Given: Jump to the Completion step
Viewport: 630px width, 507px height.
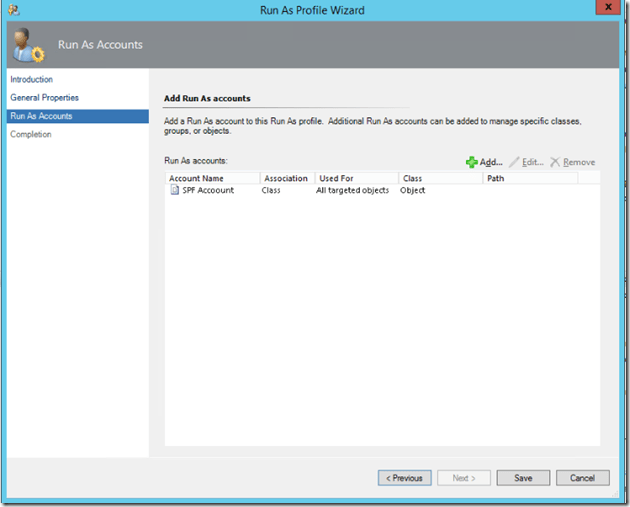Looking at the screenshot, I should [31, 134].
